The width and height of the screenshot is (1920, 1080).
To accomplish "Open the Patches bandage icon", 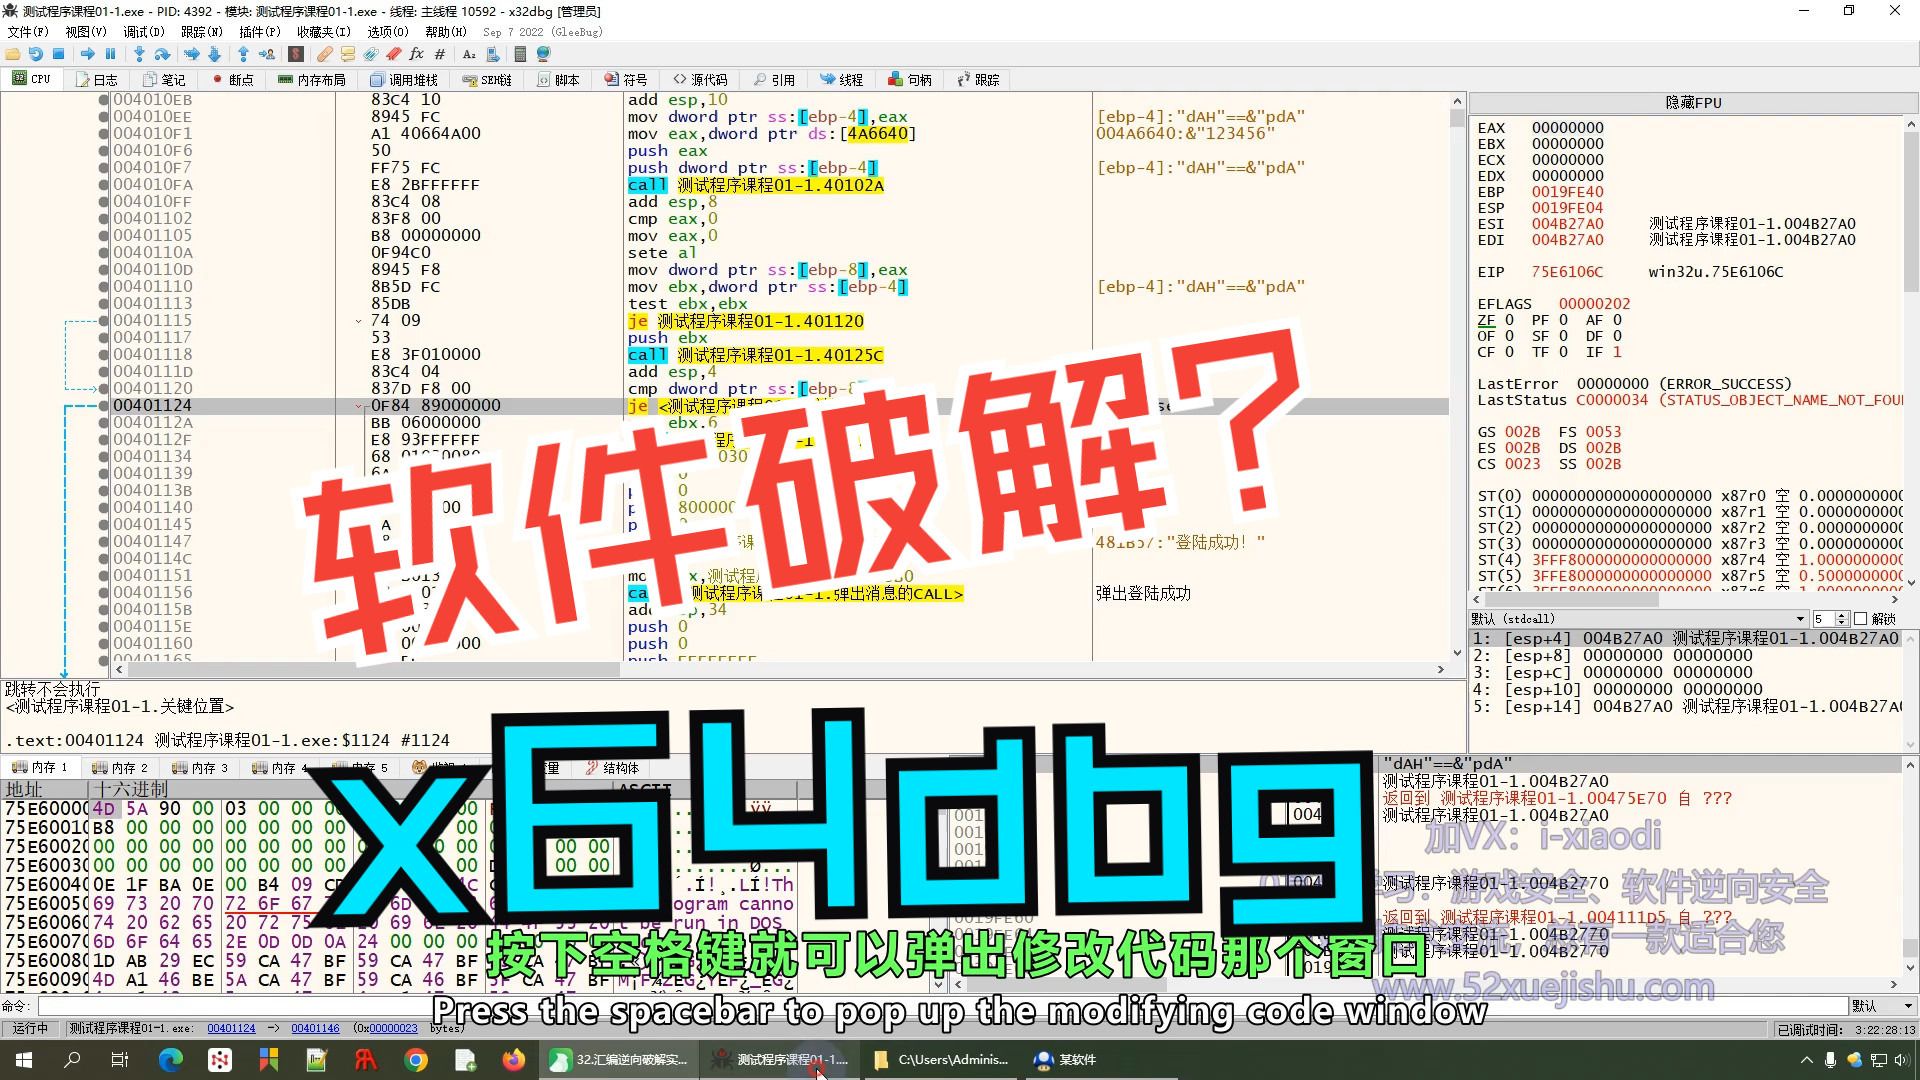I will click(x=325, y=54).
